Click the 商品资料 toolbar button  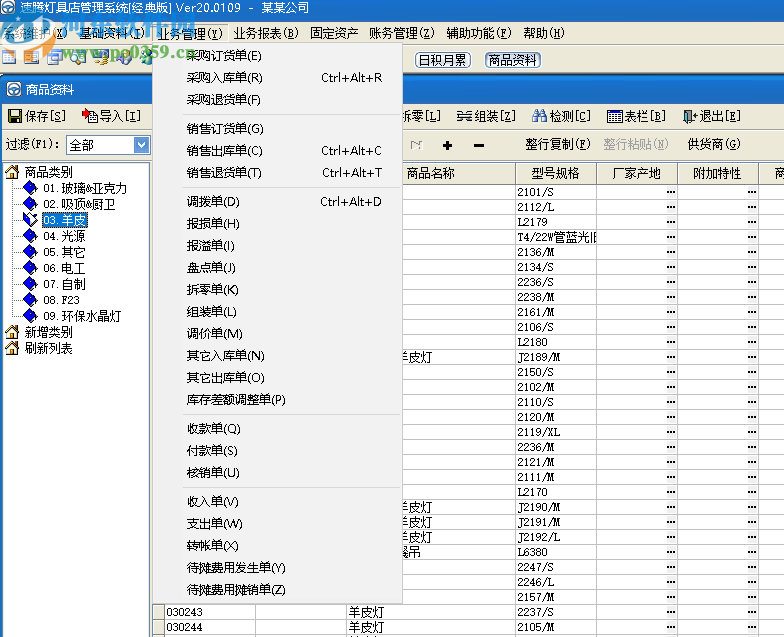[x=512, y=60]
